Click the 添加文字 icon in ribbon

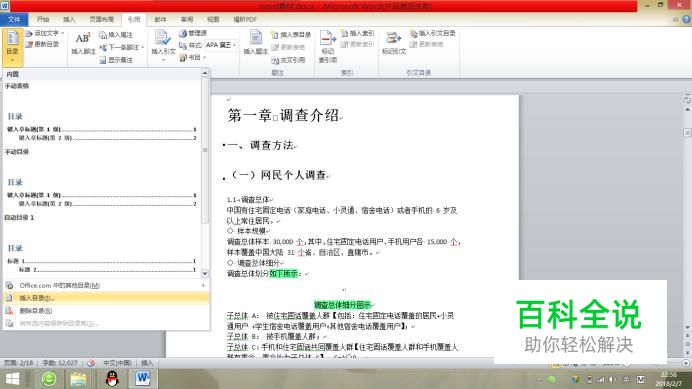click(x=29, y=34)
